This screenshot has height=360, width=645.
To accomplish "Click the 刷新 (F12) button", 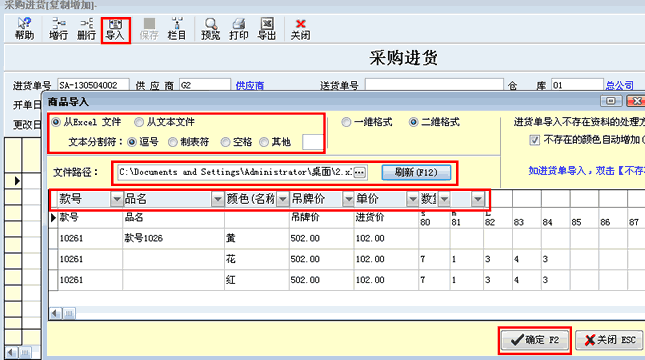I will pyautogui.click(x=416, y=172).
